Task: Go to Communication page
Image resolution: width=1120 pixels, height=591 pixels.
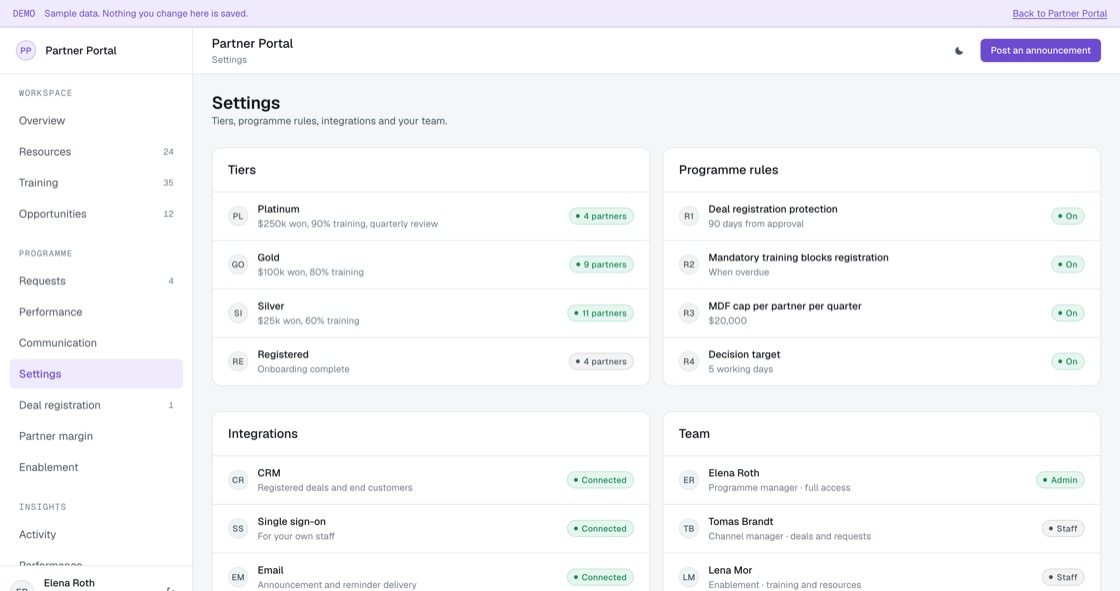Action: [96, 343]
